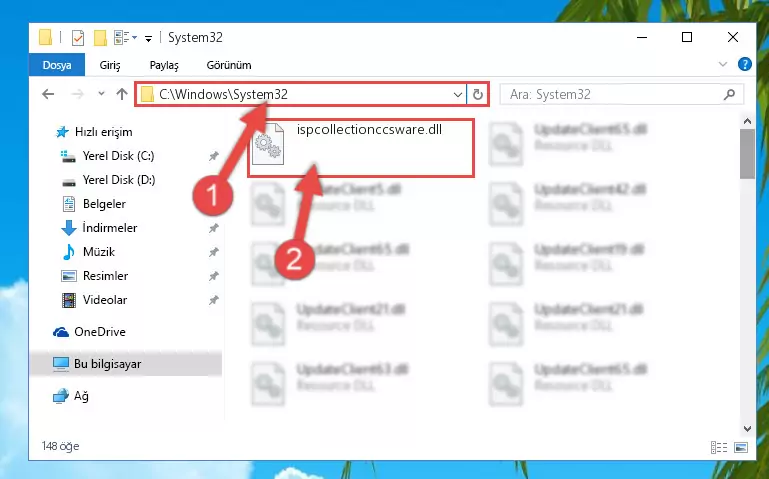
Task: Unpin Yerel Disk (C:) pin icon
Action: (x=213, y=156)
